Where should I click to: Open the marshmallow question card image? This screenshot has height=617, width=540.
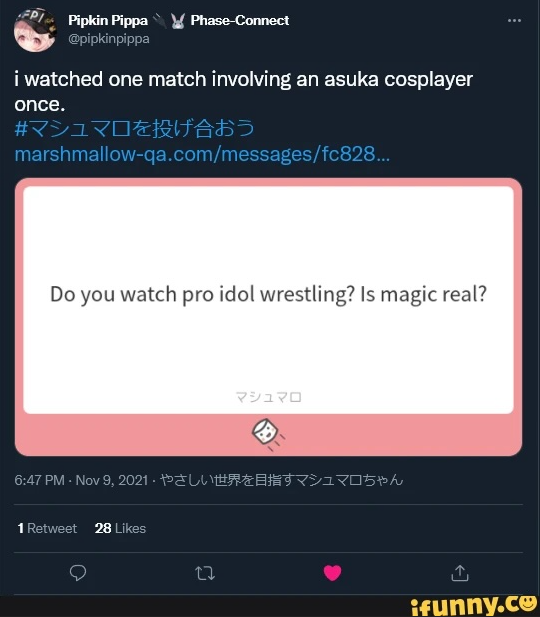268,317
